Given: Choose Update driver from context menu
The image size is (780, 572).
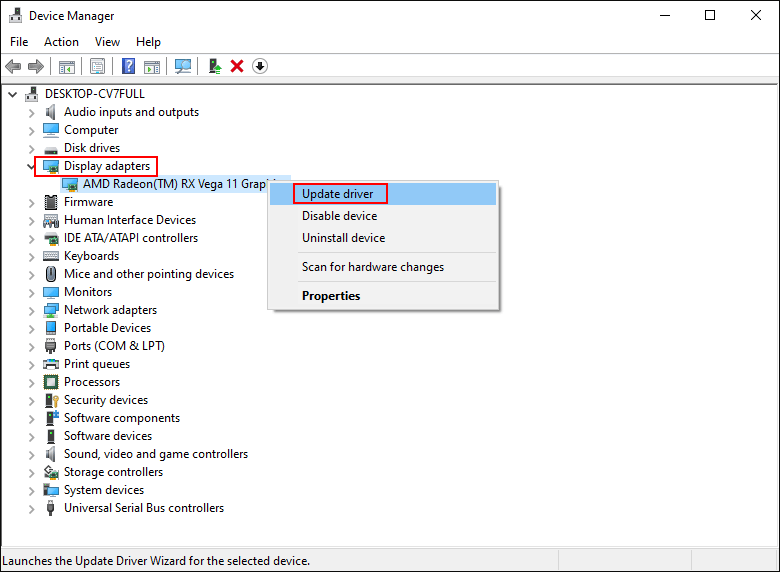Looking at the screenshot, I should tap(338, 194).
